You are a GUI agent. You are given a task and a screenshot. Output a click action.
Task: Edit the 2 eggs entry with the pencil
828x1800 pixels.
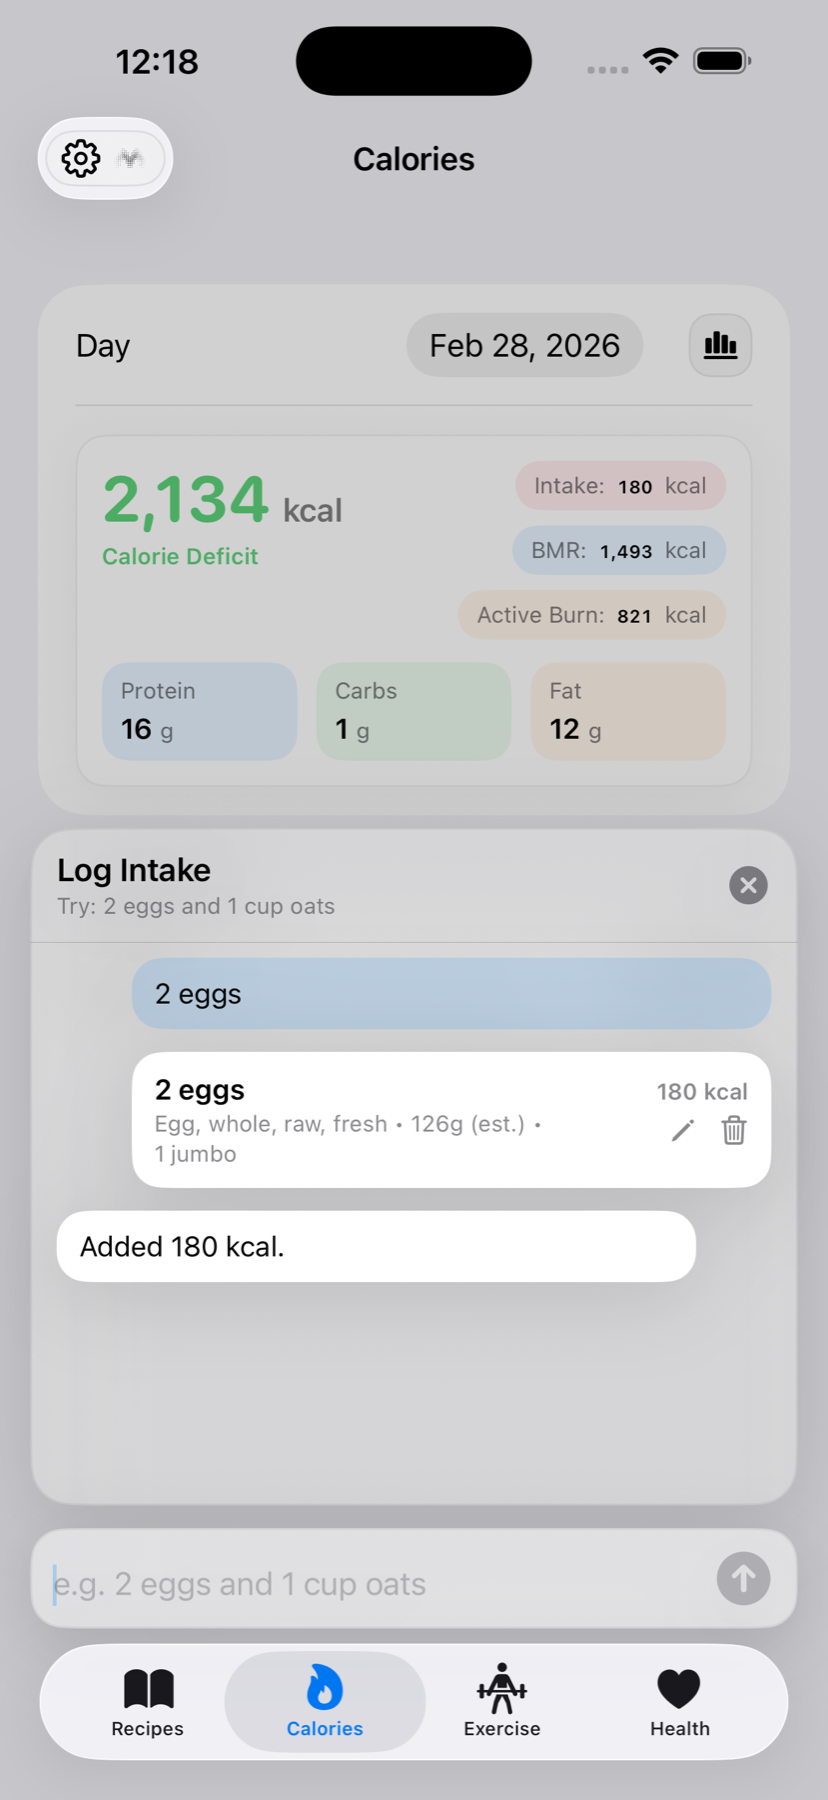682,1130
